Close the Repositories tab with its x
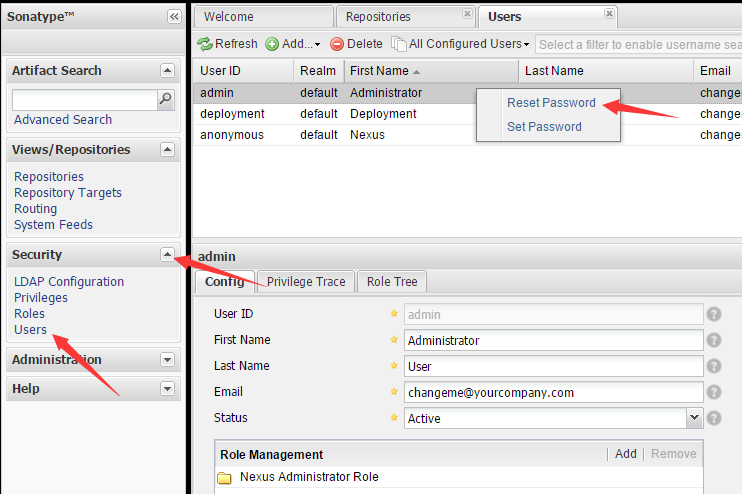This screenshot has width=742, height=494. [x=467, y=13]
